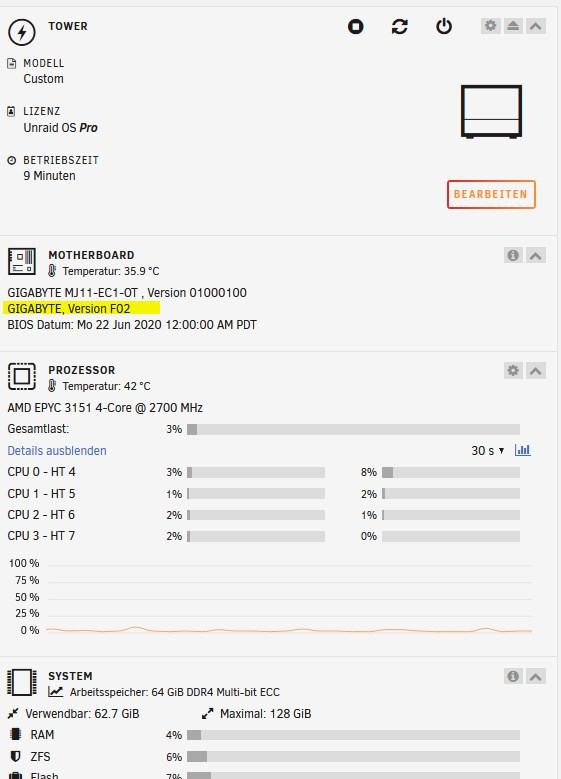Image resolution: width=561 pixels, height=779 pixels.
Task: Collapse the System panel
Action: 536,676
